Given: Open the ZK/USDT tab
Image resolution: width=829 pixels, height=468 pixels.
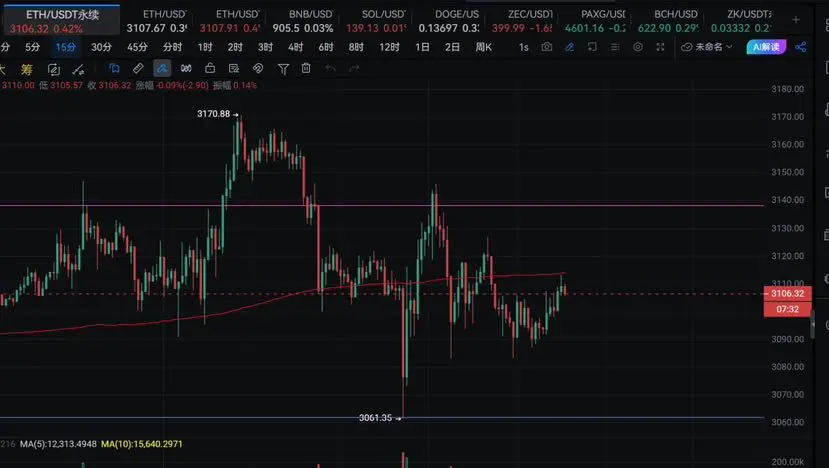Looking at the screenshot, I should 741,21.
